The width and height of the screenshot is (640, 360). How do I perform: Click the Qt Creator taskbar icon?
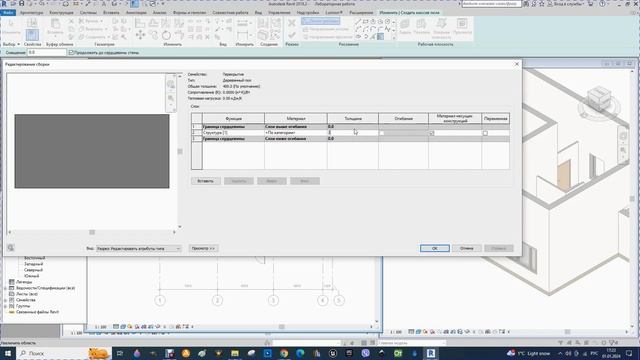tap(398, 353)
